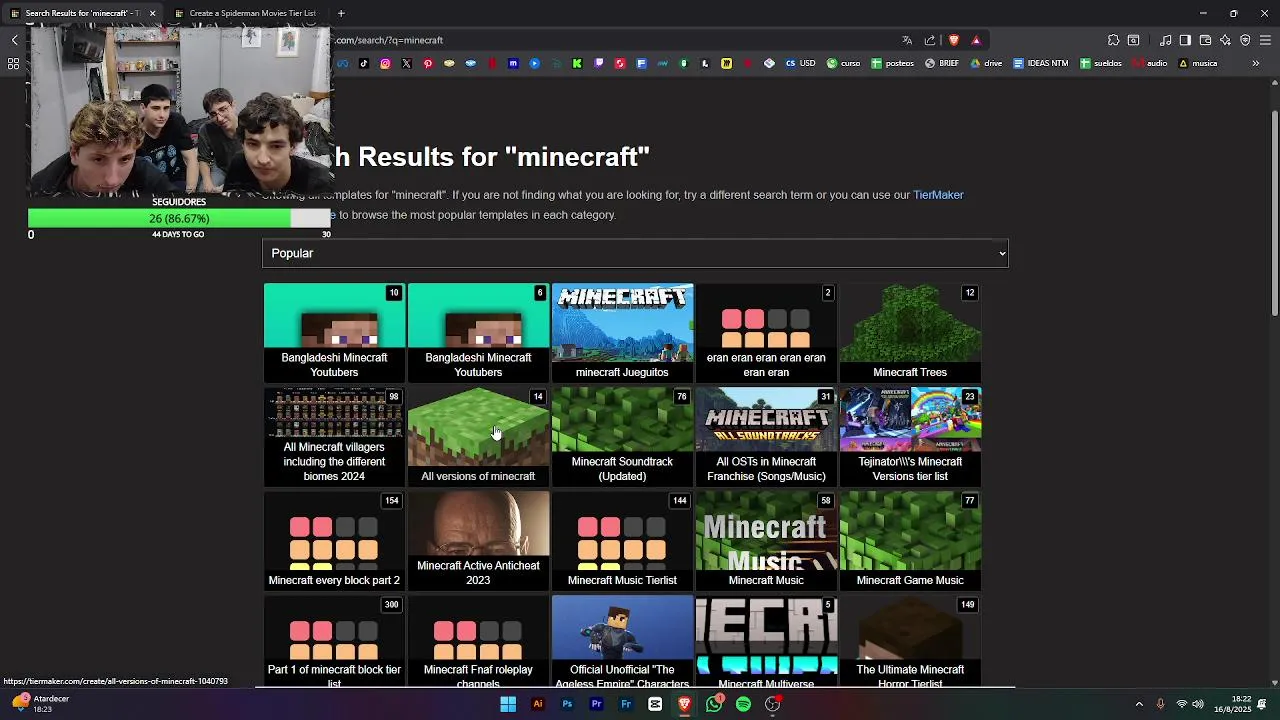Open CapCut from the taskbar
Viewport: 1280px width, 720px height.
(x=655, y=704)
